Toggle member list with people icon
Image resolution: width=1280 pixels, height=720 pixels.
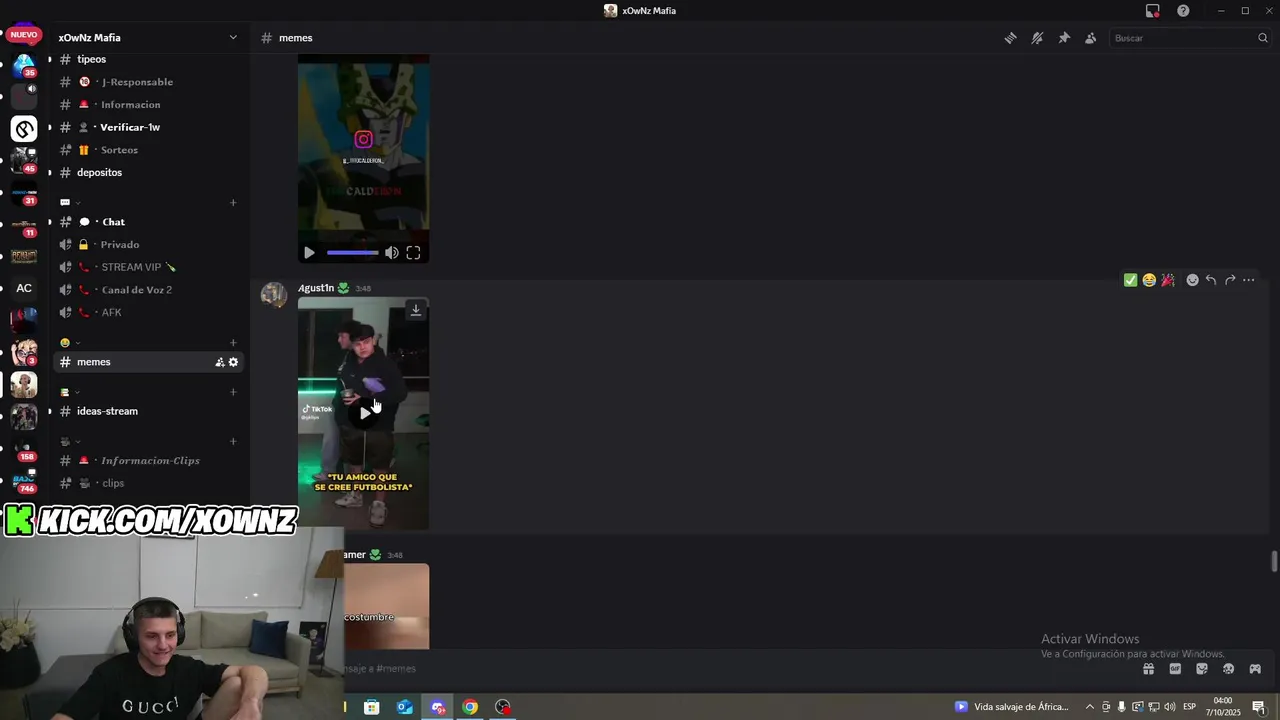pos(1091,38)
